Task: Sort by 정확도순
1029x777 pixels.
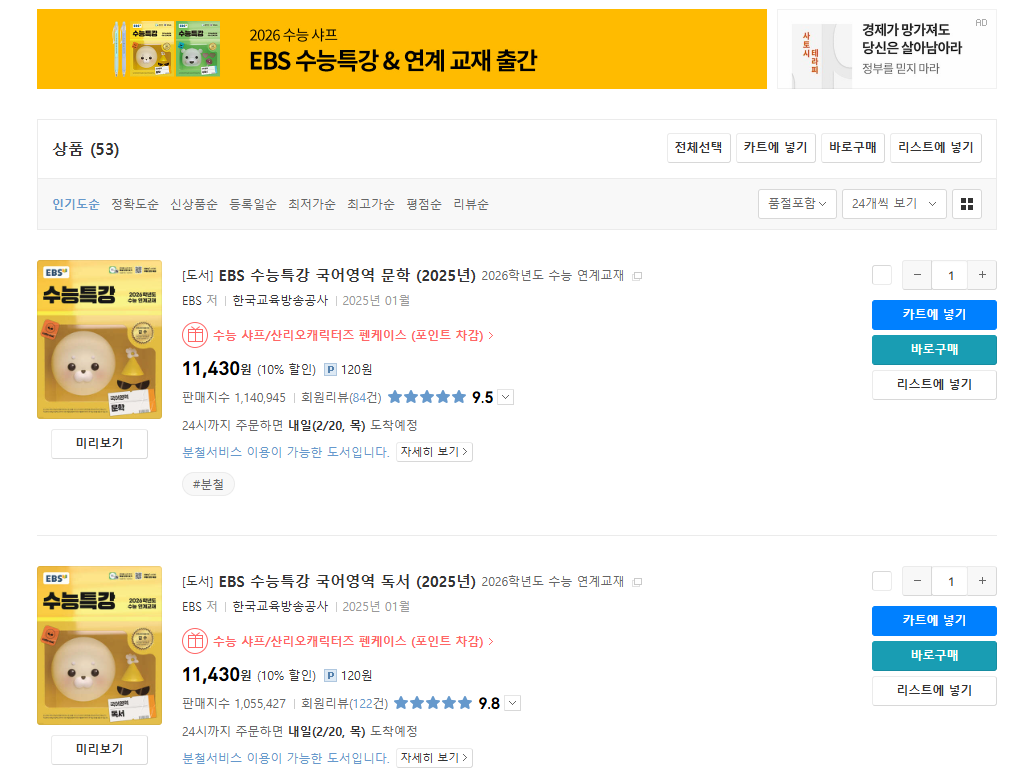Action: [x=135, y=204]
